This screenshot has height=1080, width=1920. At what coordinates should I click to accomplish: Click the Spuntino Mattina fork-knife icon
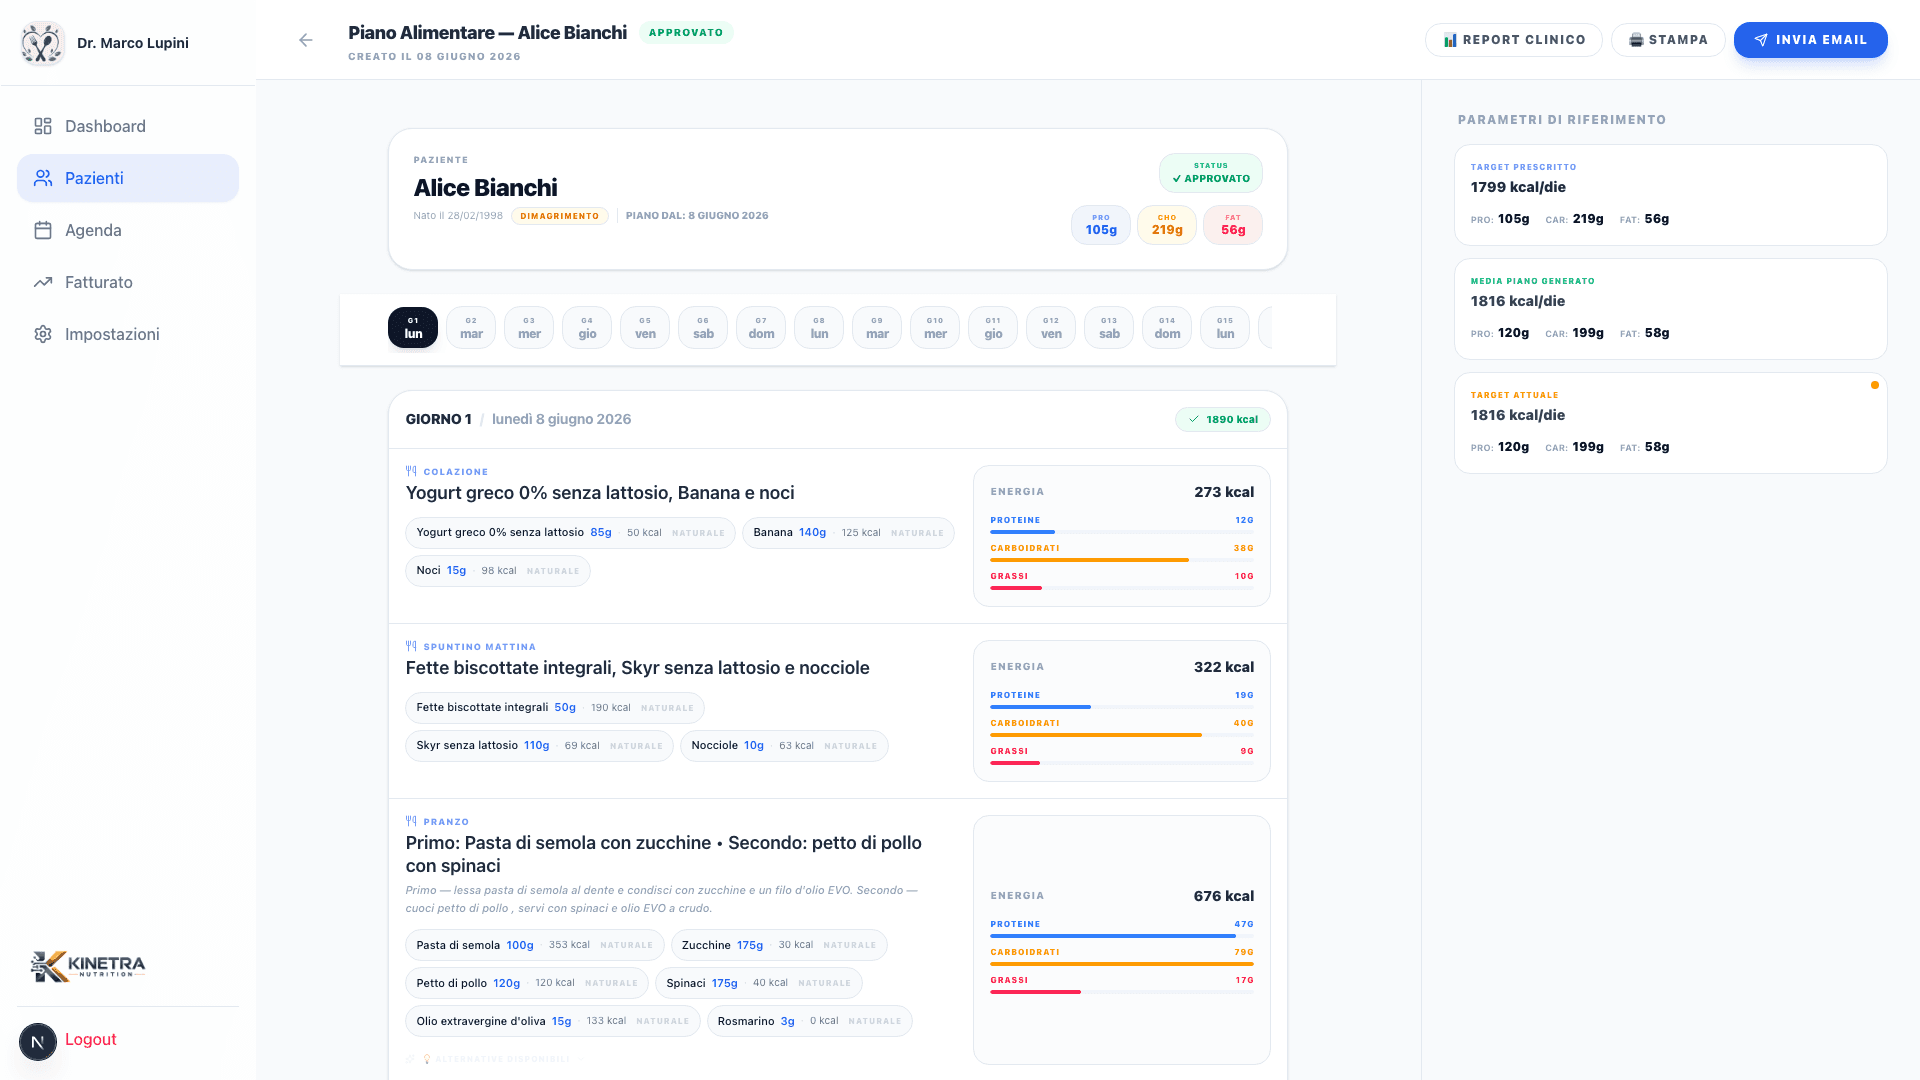(x=411, y=646)
